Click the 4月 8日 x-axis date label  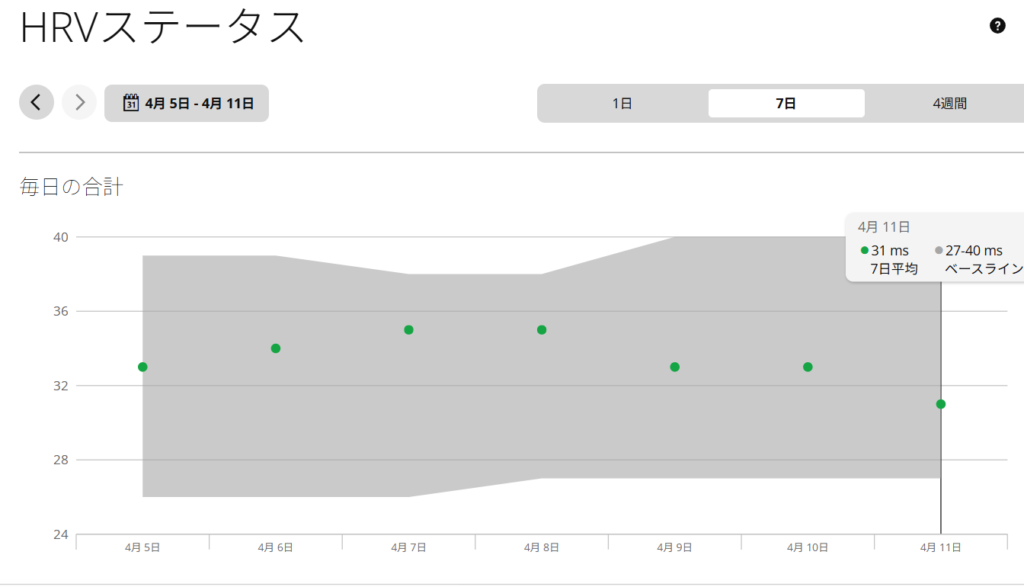click(x=541, y=547)
